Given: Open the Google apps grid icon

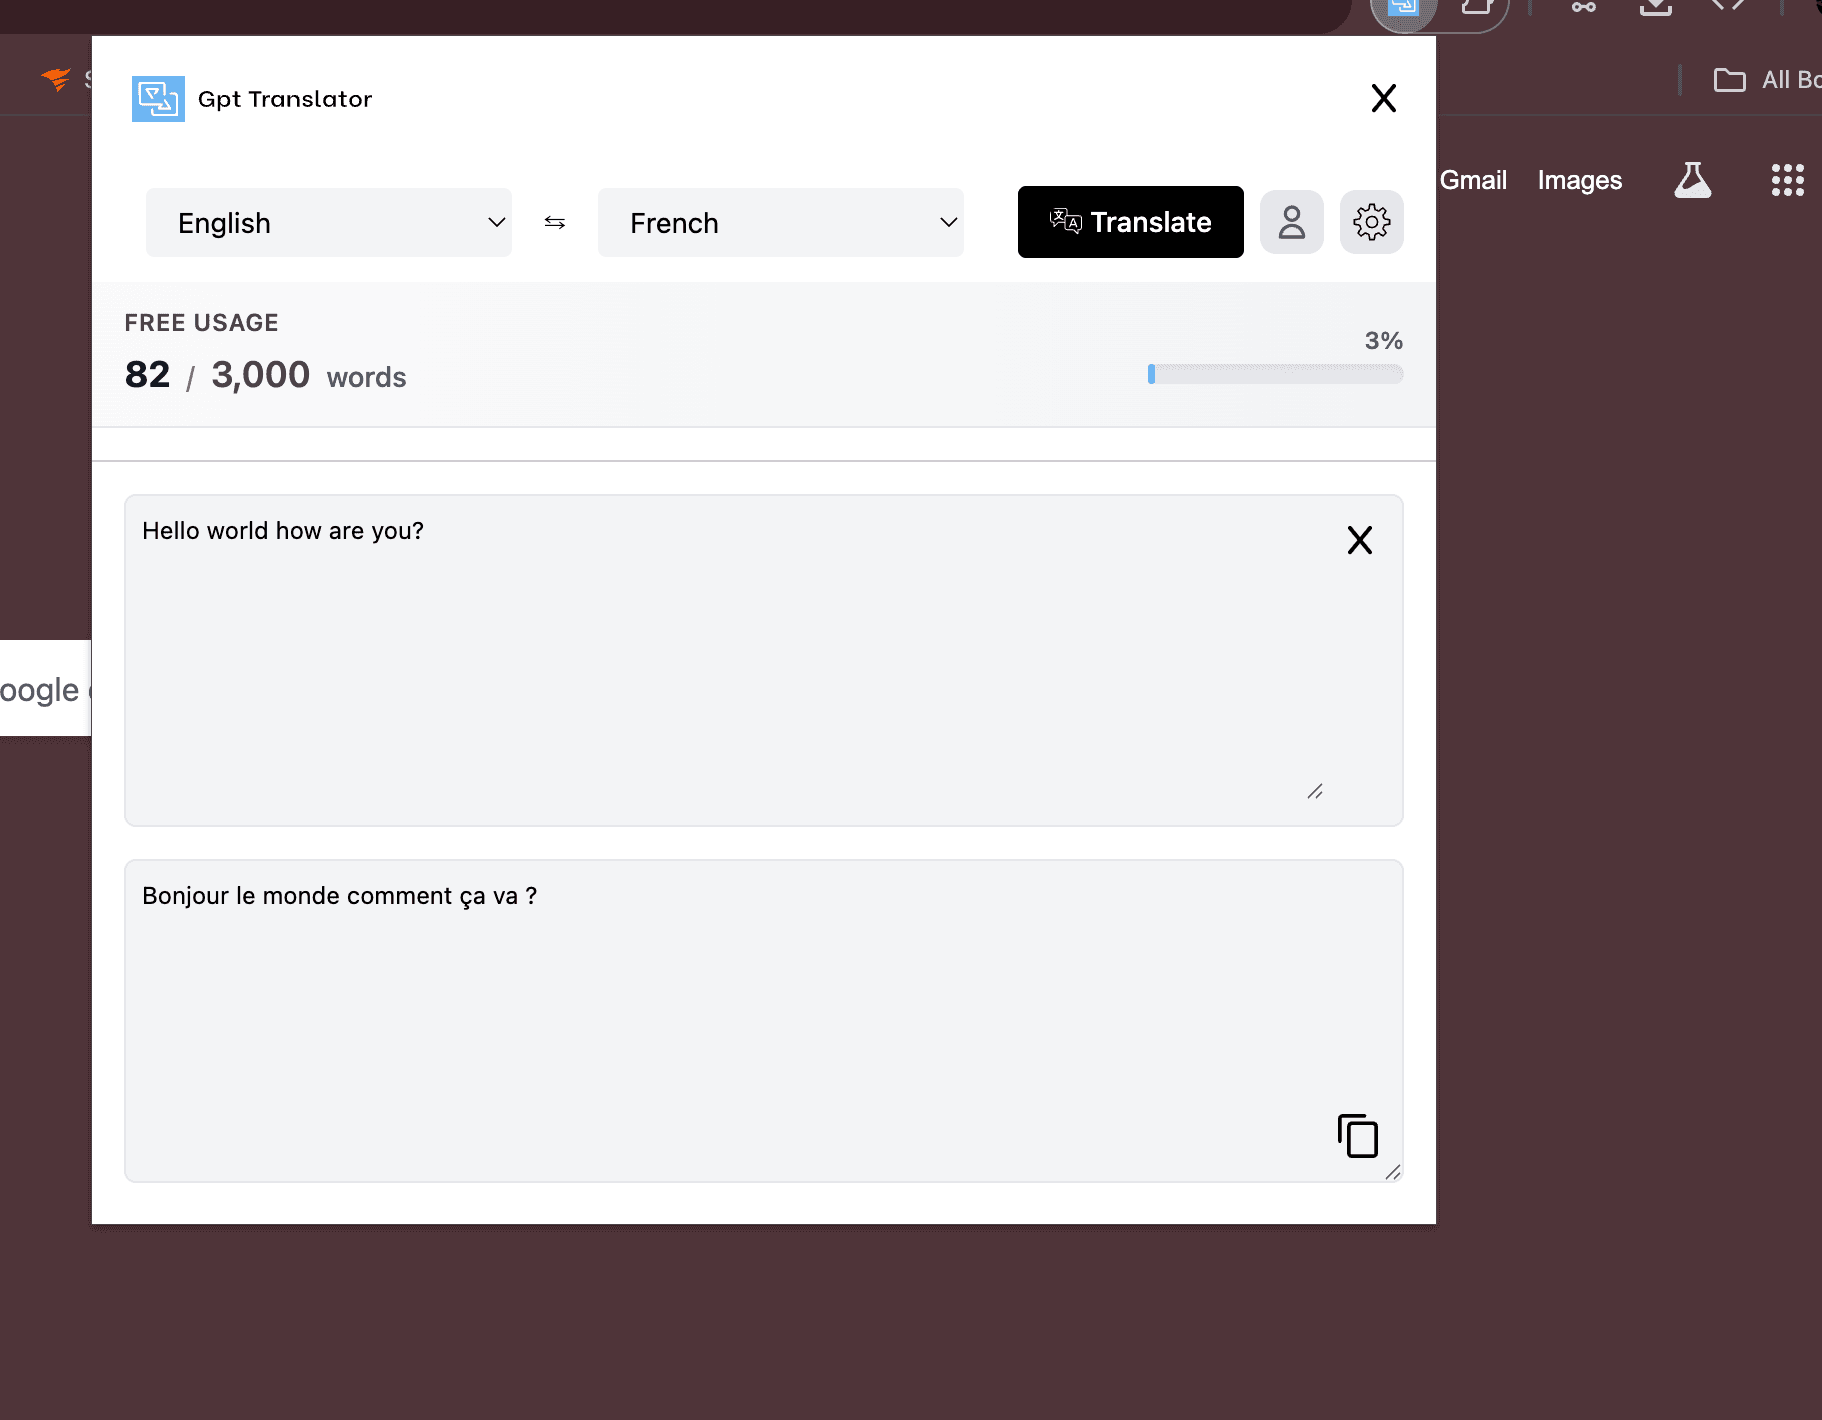Looking at the screenshot, I should 1787,180.
